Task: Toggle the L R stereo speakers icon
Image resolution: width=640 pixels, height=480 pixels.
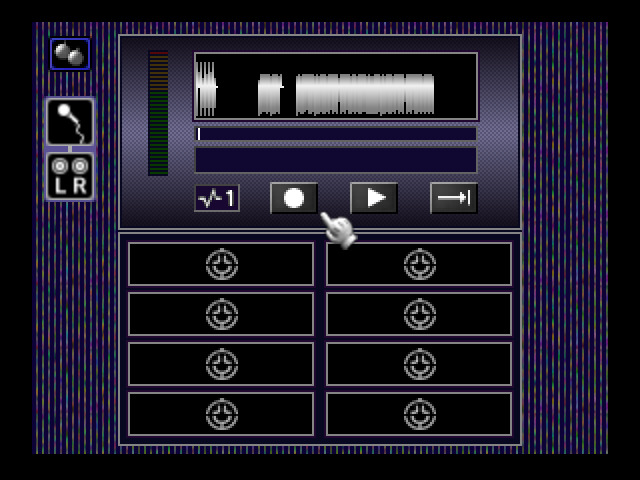Action: (70, 176)
